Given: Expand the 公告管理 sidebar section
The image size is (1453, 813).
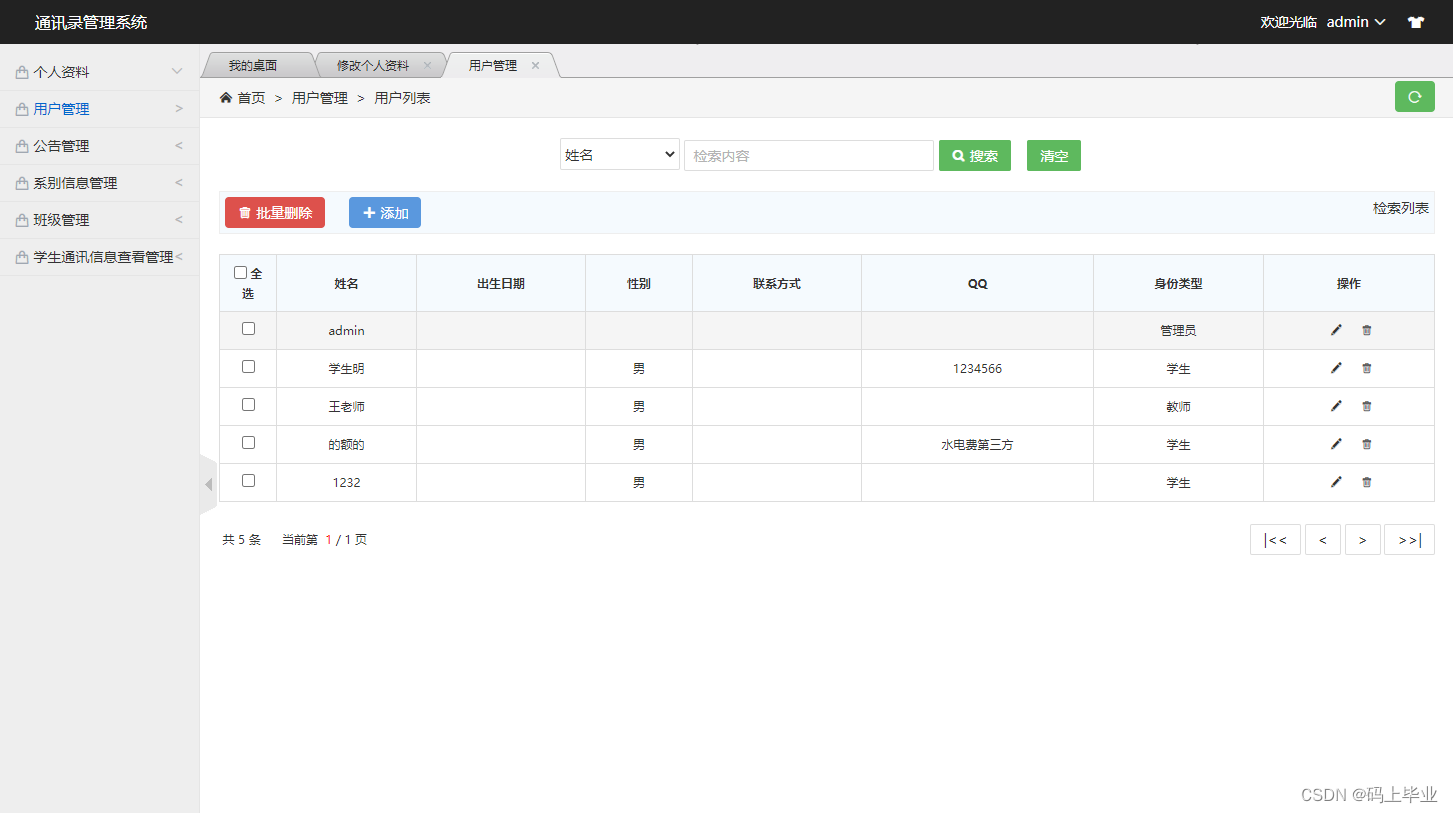Looking at the screenshot, I should click(x=63, y=145).
